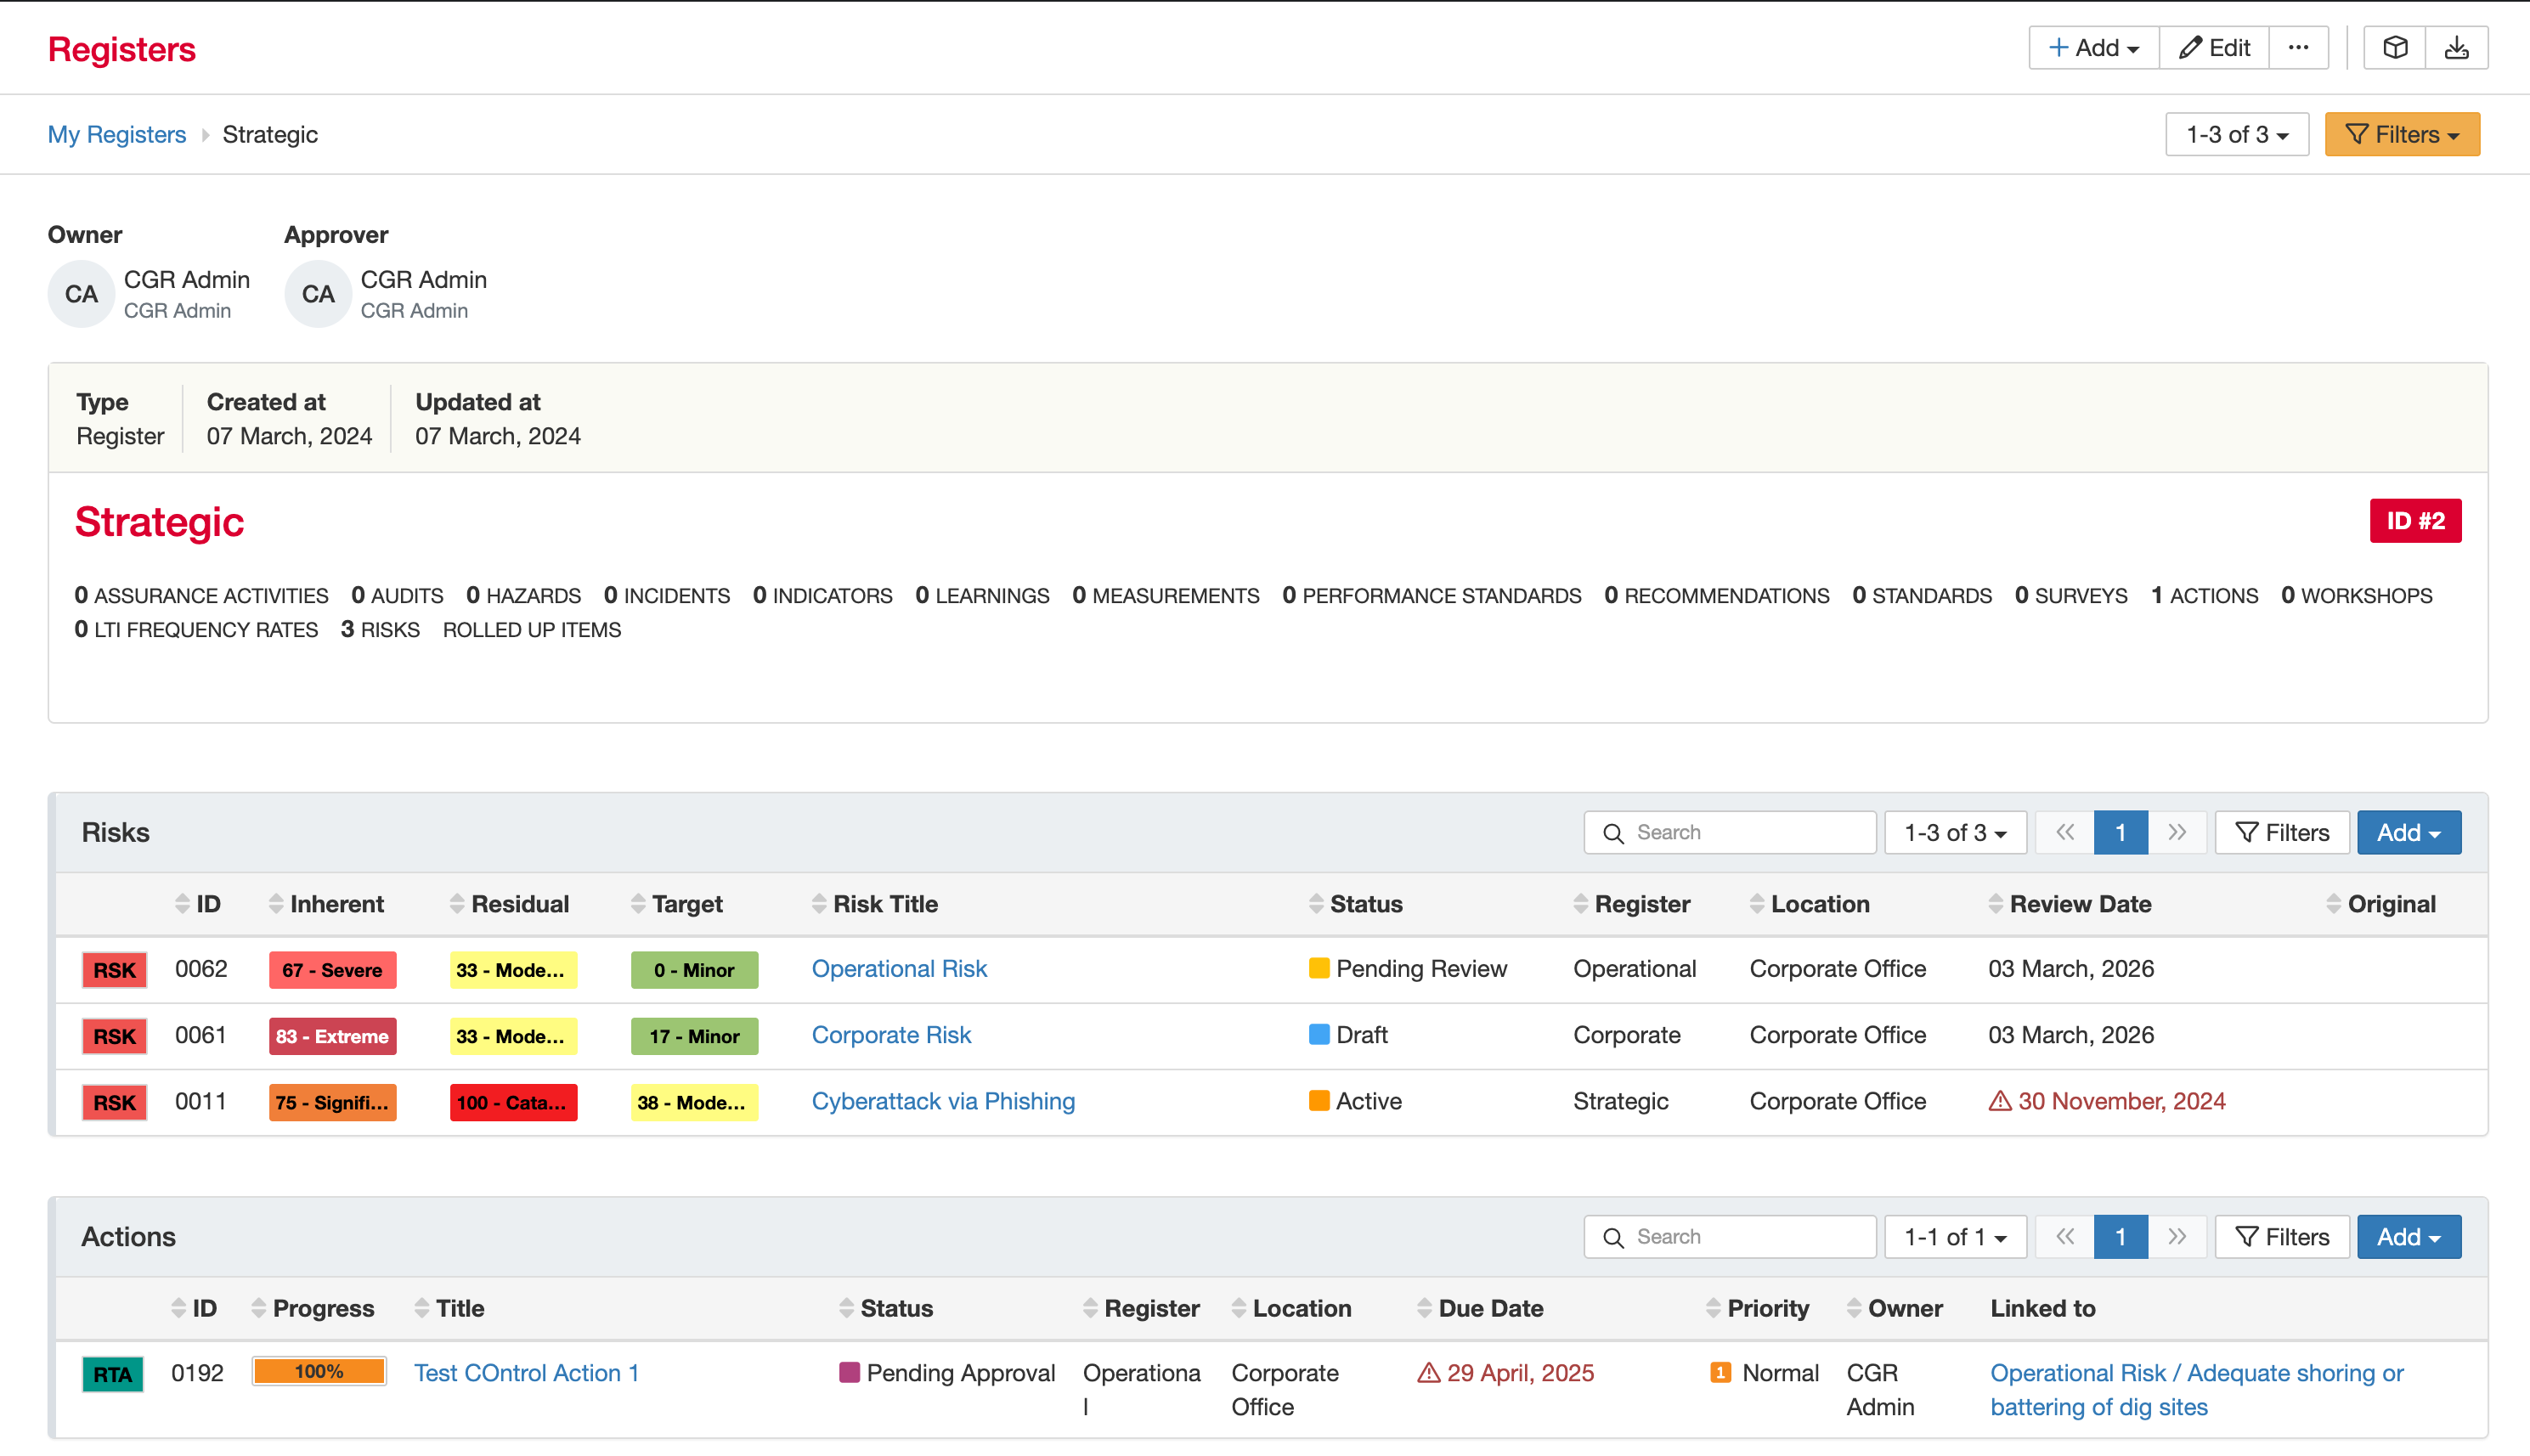
Task: Open Risks 1-3 of 3 page size dropdown
Action: pyautogui.click(x=1954, y=832)
